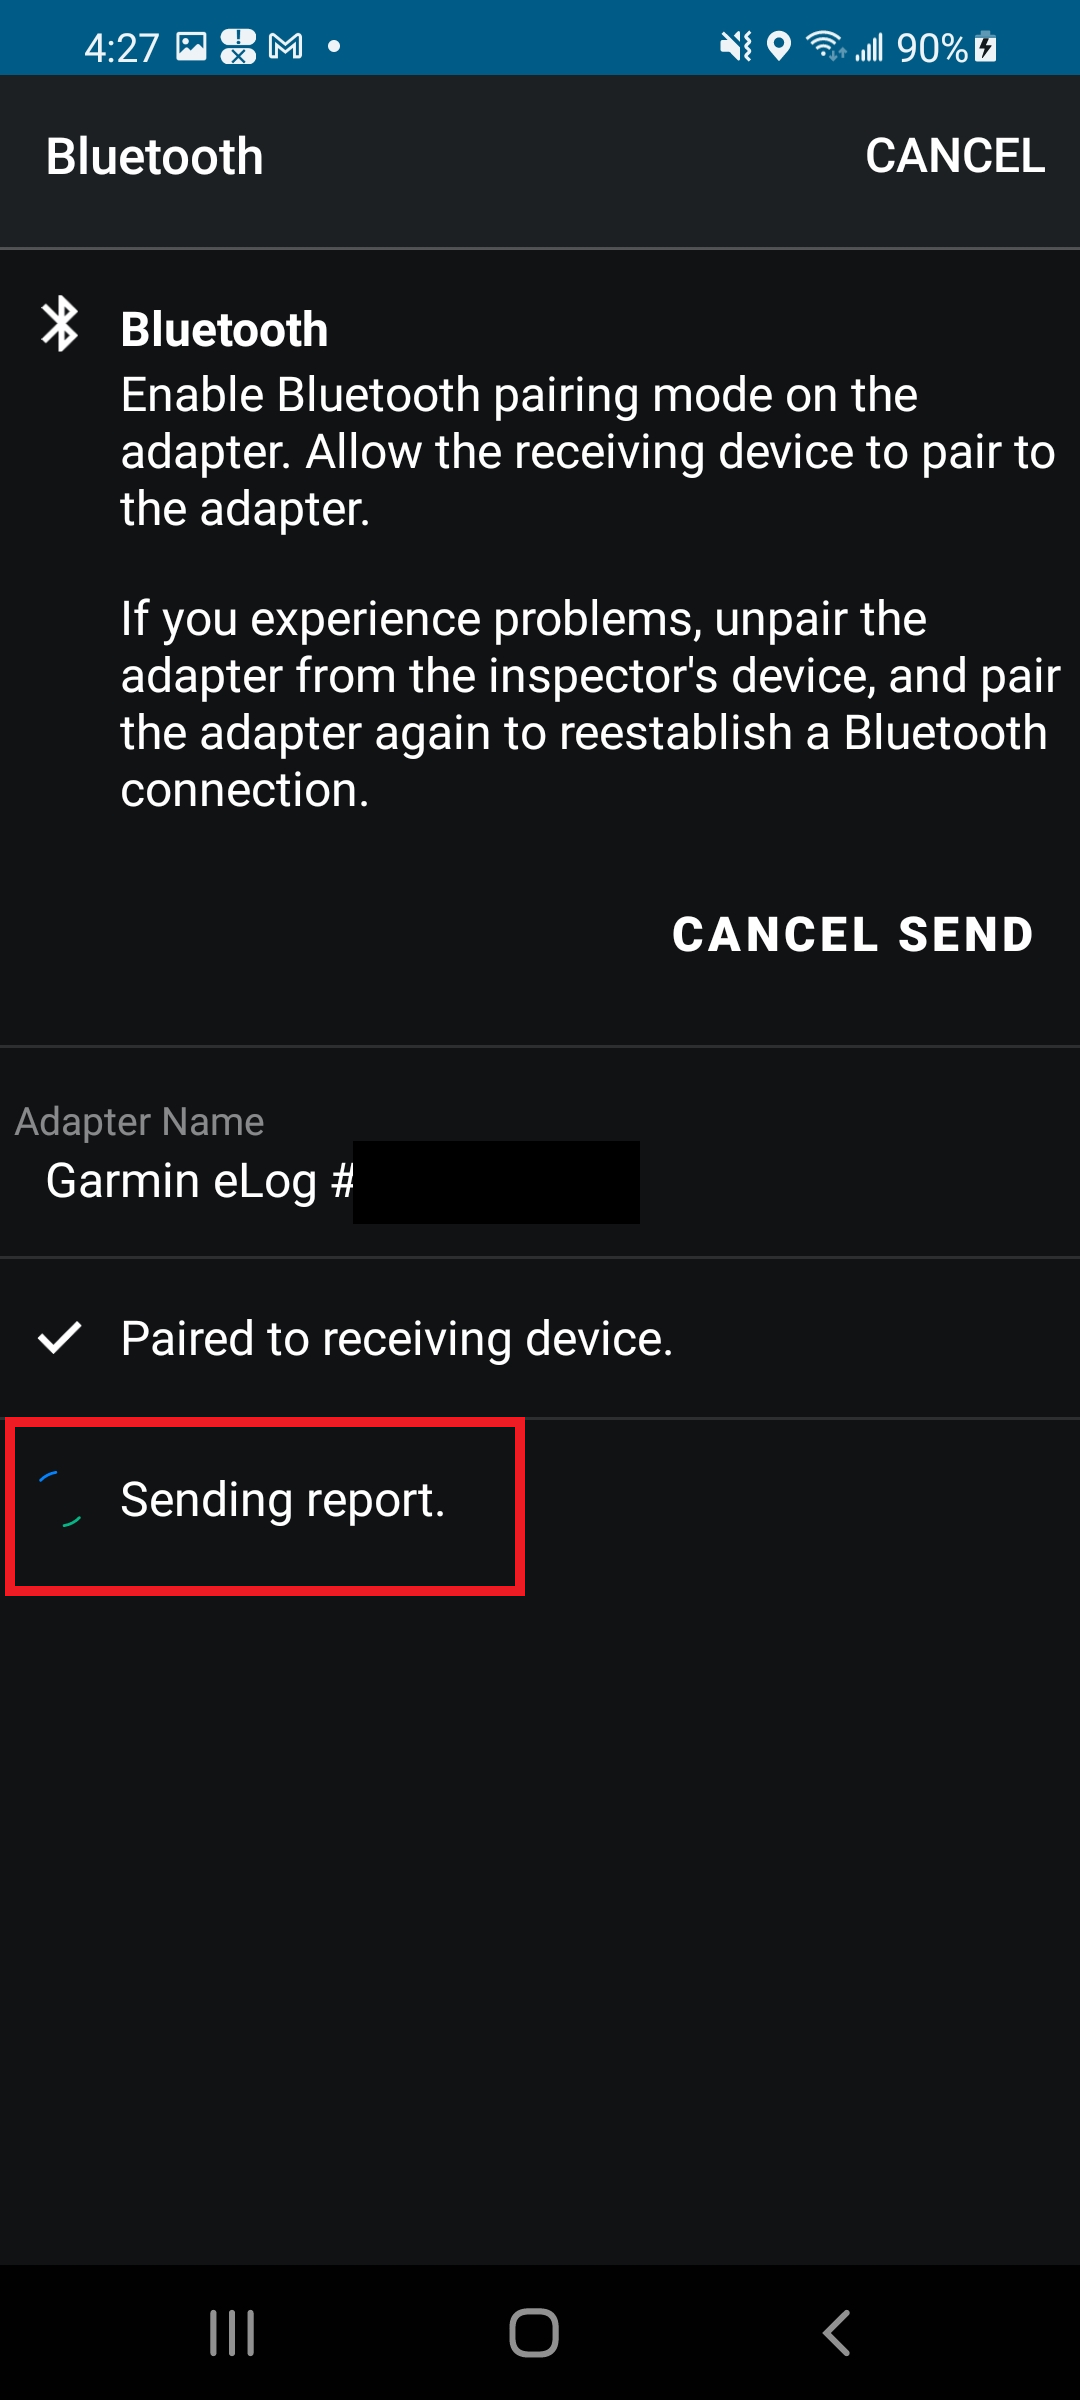Tap the Bluetooth symbol icon
Viewport: 1080px width, 2400px height.
[60, 323]
